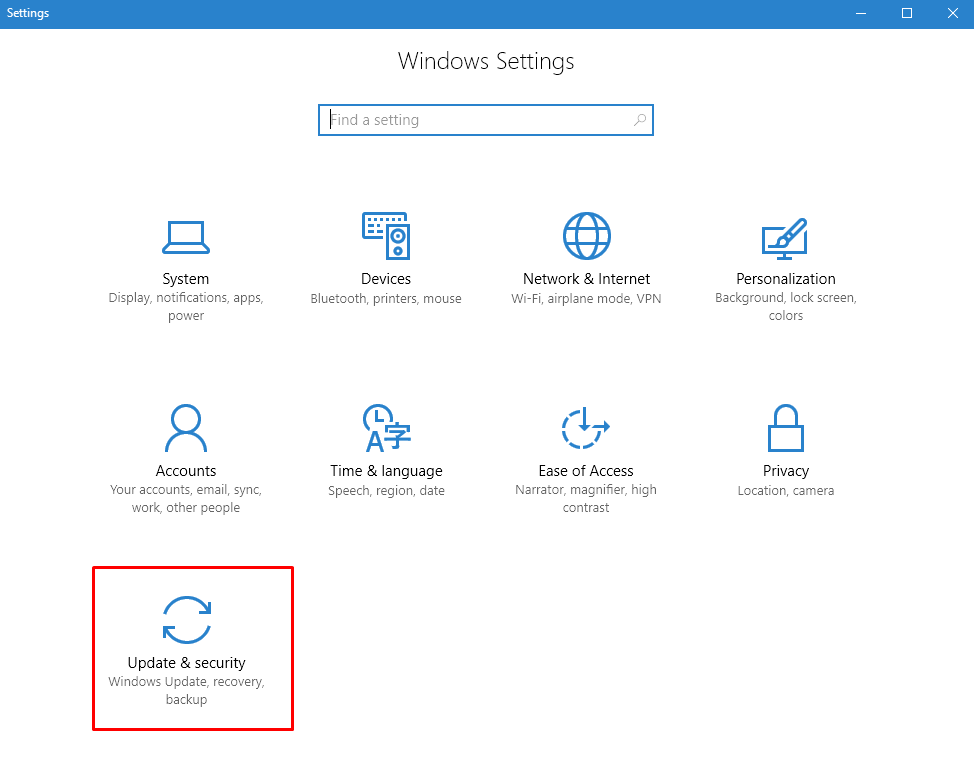
Task: Click "Narrator, magnifier, high contrast" description
Action: point(586,498)
